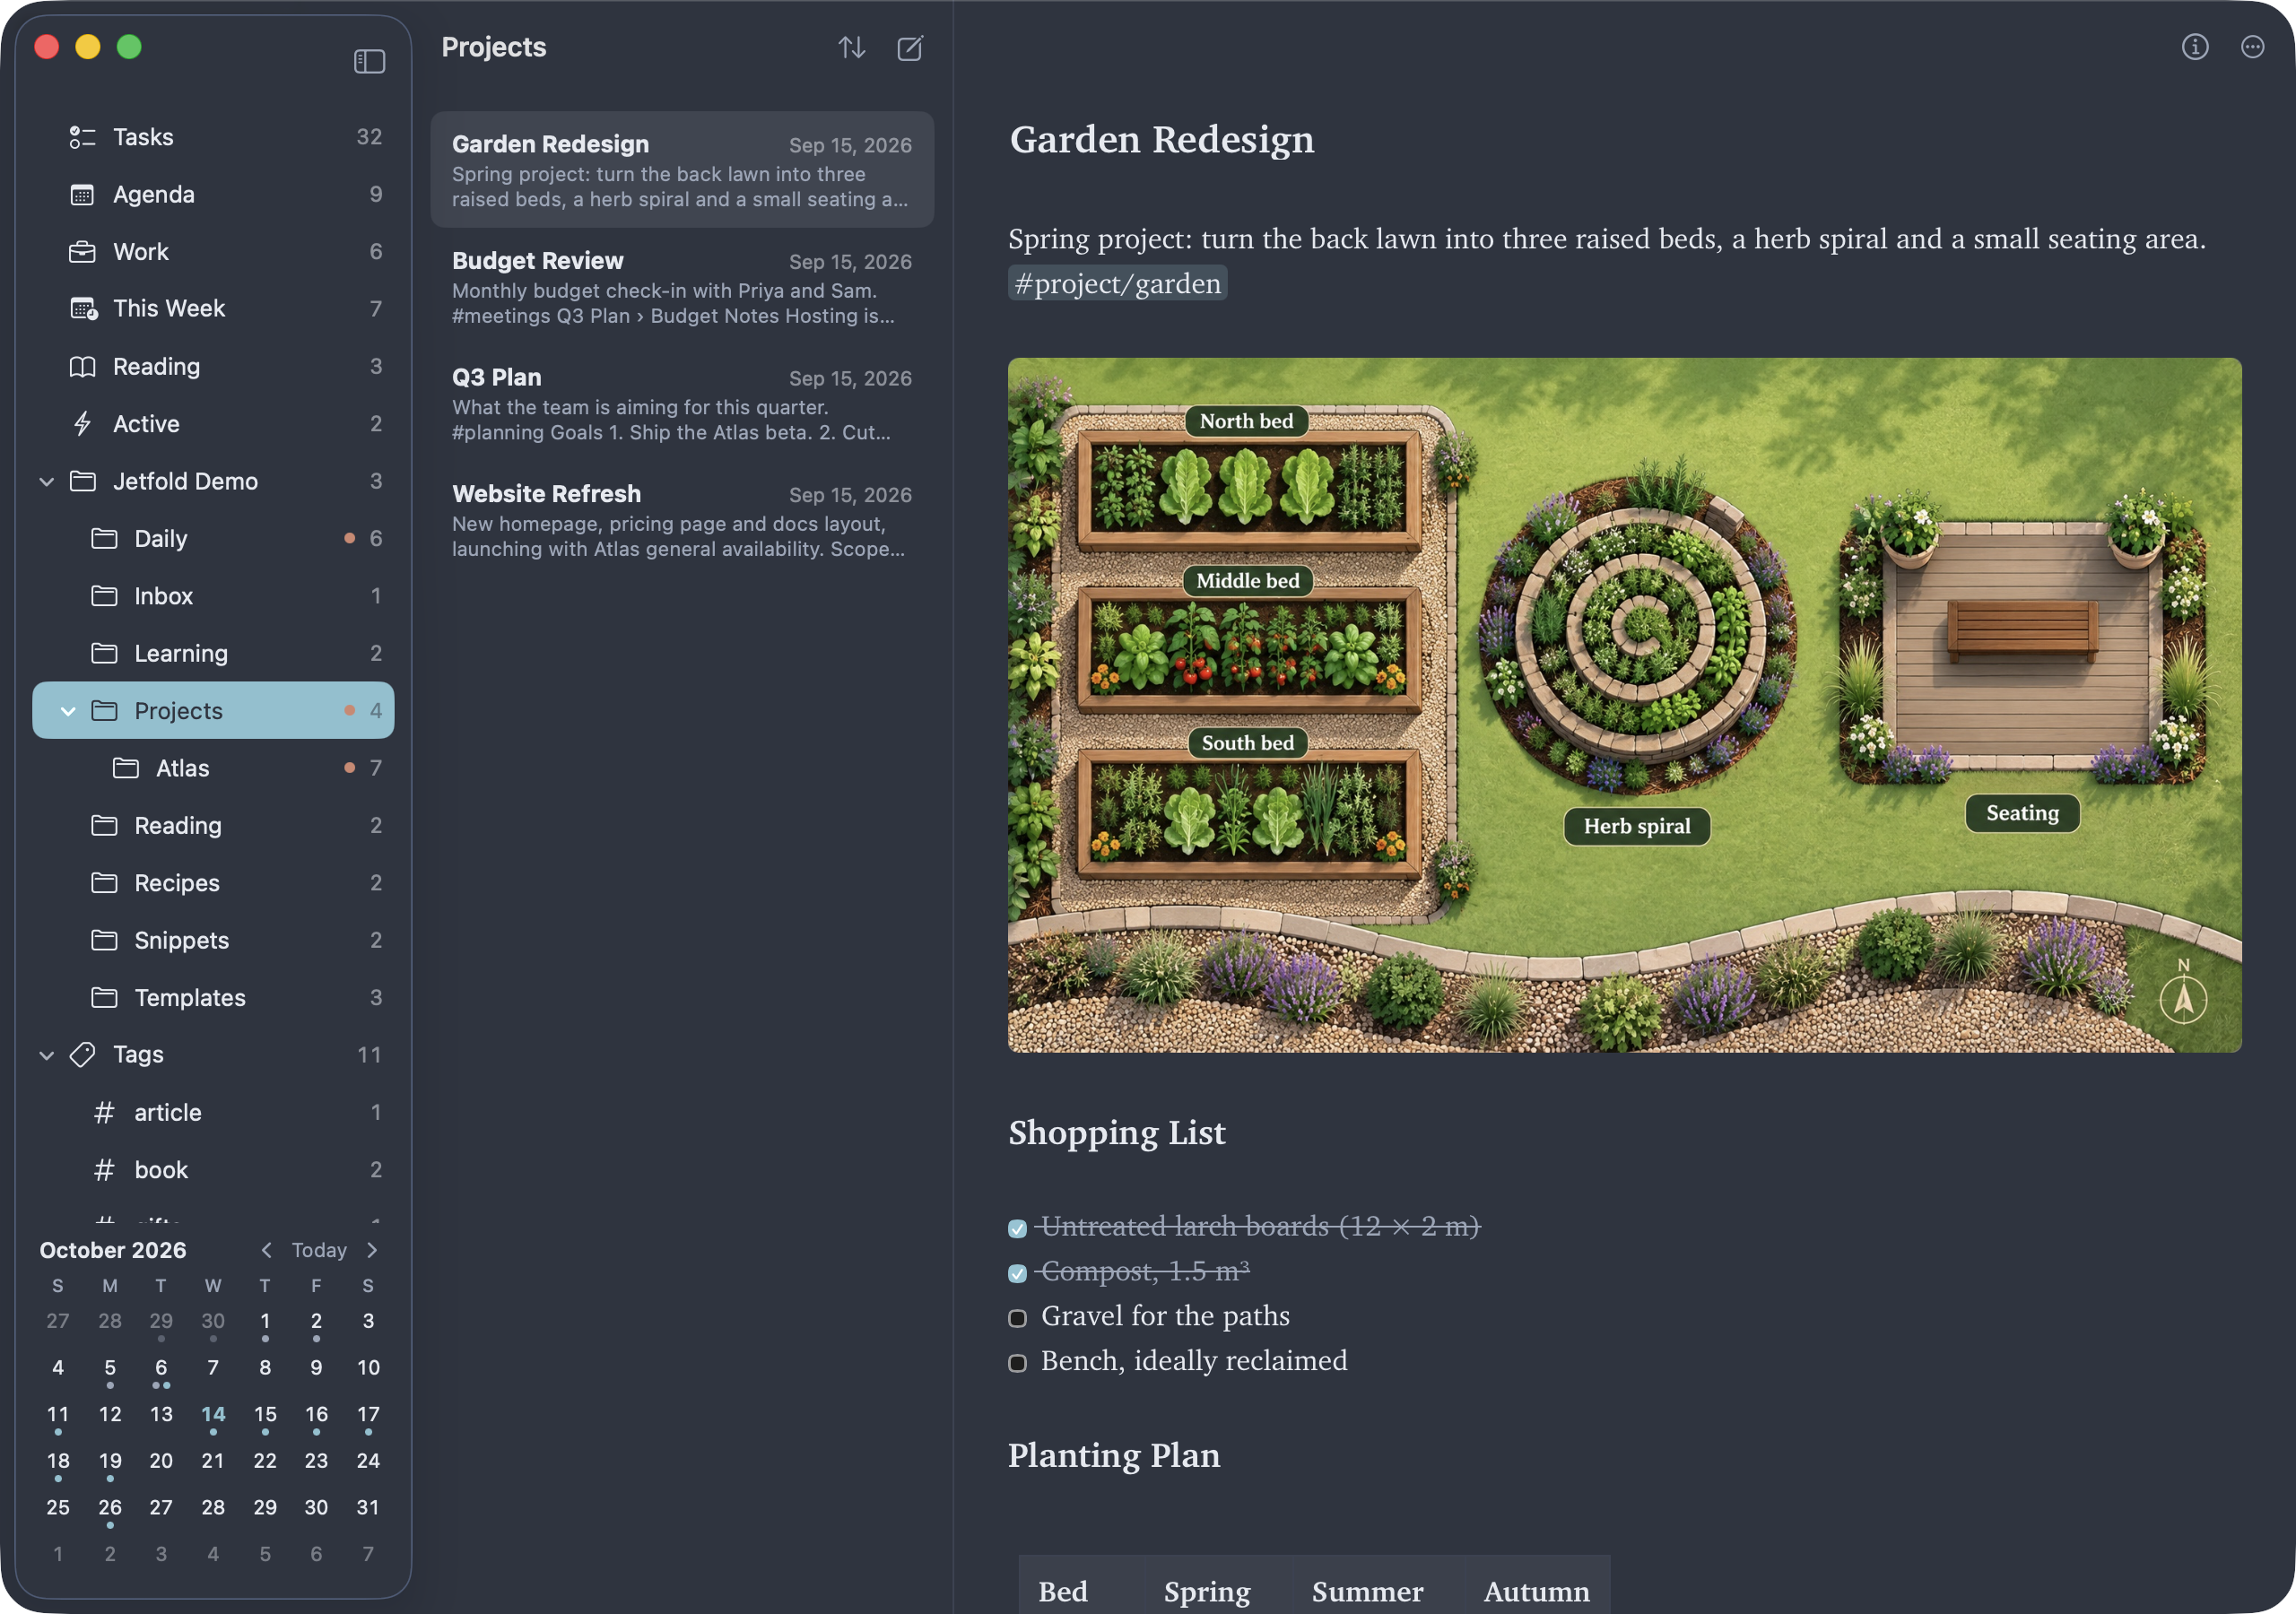Open the Budget Review note

point(682,287)
